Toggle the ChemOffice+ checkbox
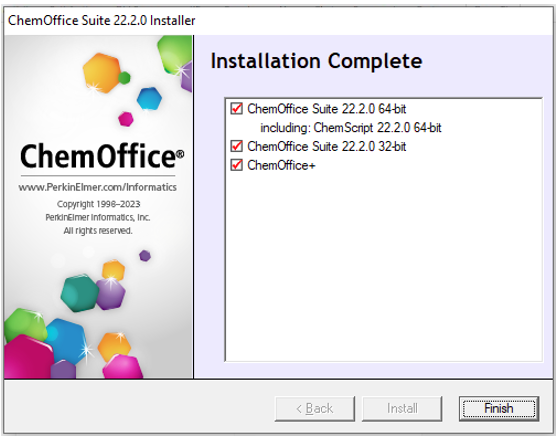Screen dimensions: 556x438 point(237,165)
